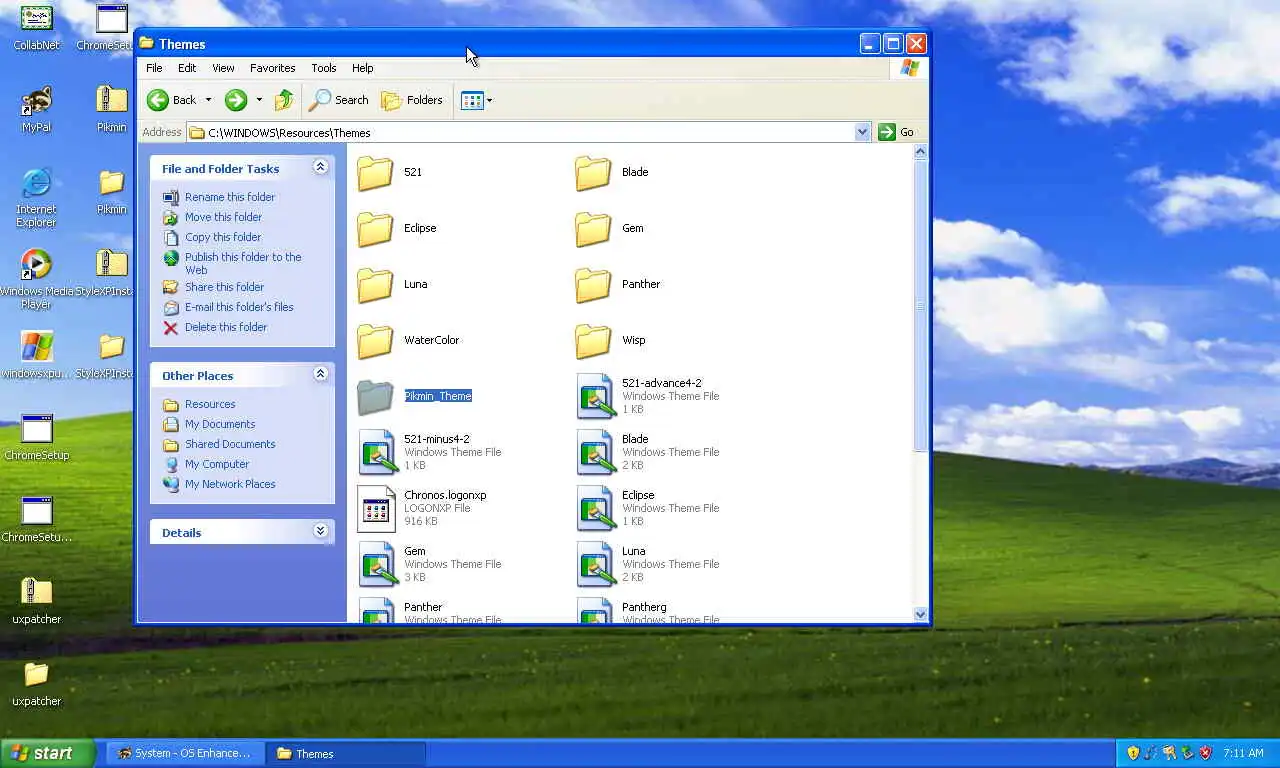Select the Blade Windows Theme File icon
The width and height of the screenshot is (1280, 768).
595,453
